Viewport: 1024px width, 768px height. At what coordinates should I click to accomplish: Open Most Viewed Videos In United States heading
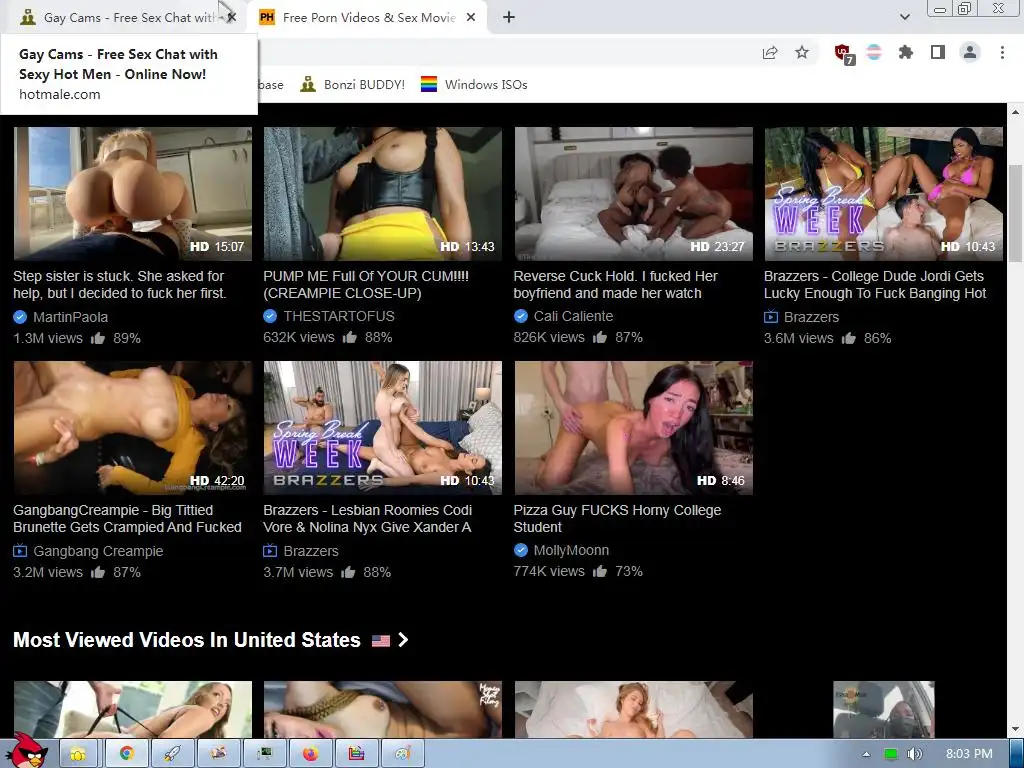[x=187, y=640]
